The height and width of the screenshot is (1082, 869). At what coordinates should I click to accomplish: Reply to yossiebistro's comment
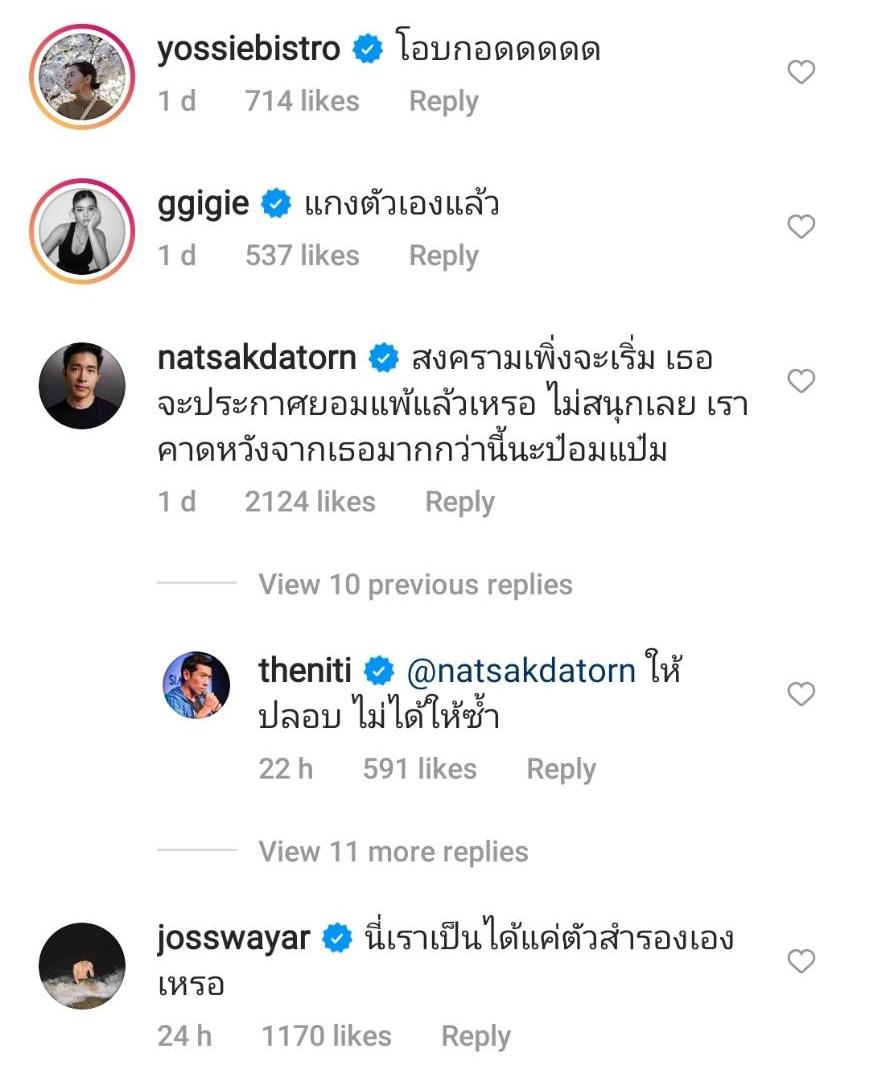coord(443,101)
